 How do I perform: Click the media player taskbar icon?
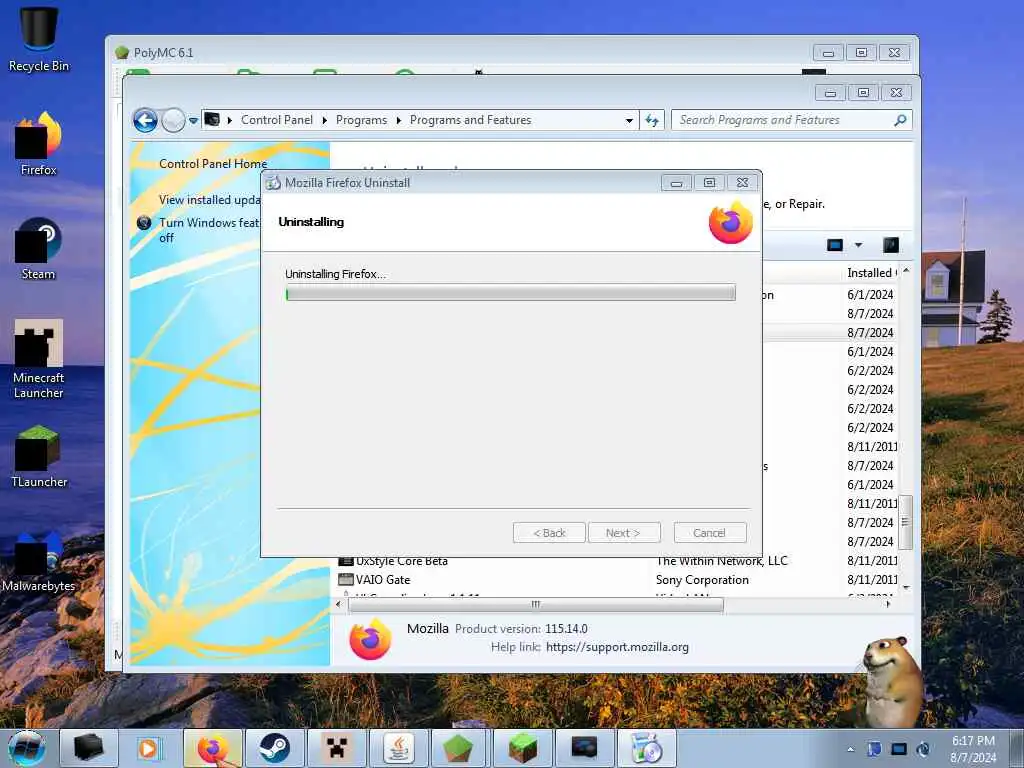(149, 748)
